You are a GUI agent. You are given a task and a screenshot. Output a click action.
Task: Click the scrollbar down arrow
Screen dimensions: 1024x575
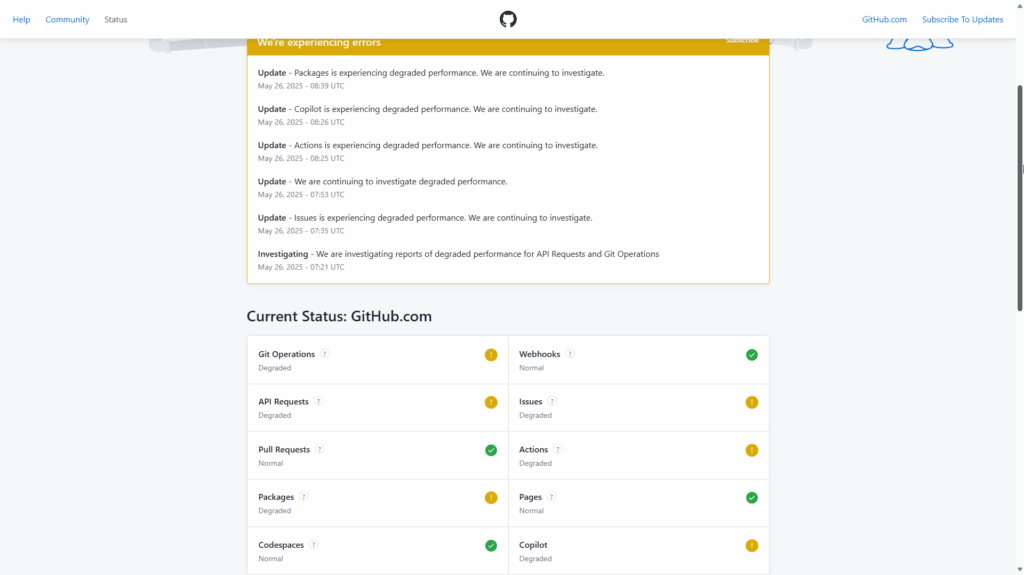click(1019, 570)
